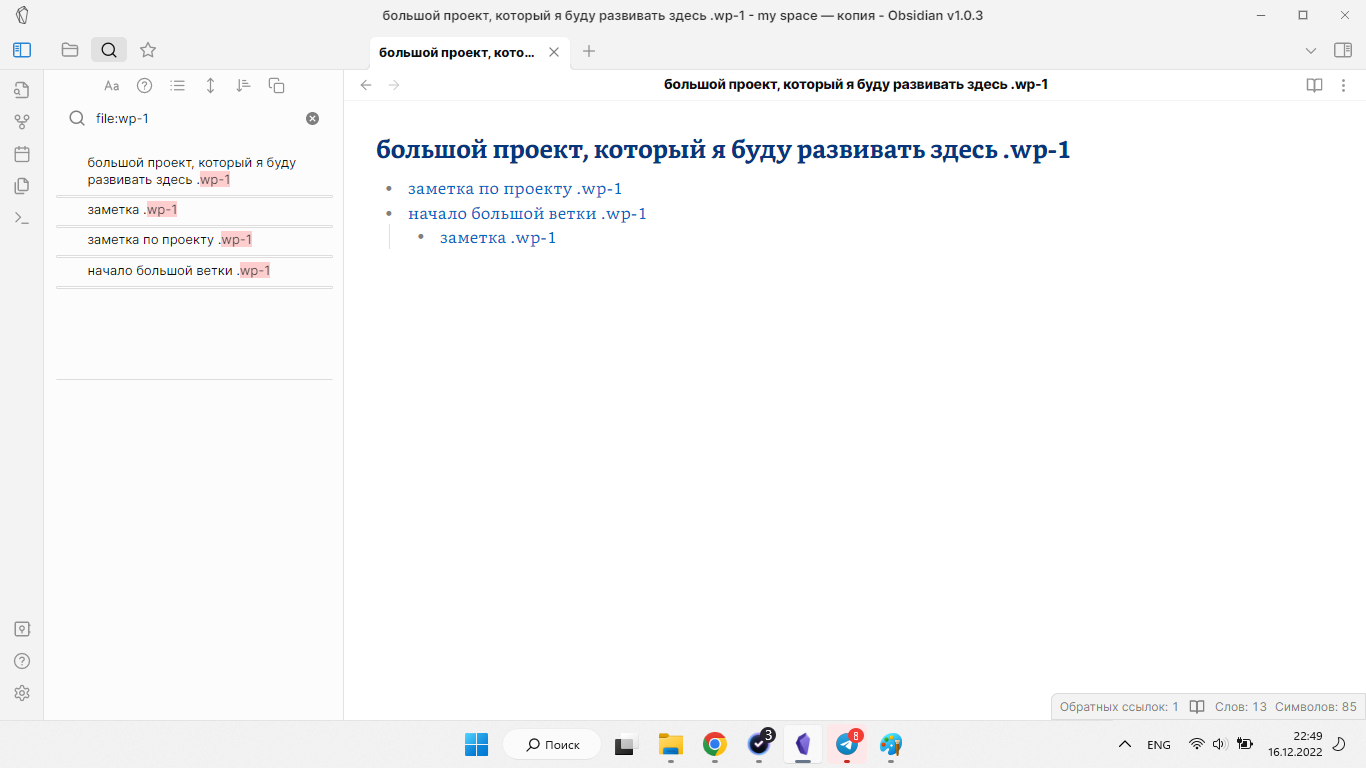1366x768 pixels.
Task: Open command palette terminal icon
Action: (x=22, y=218)
